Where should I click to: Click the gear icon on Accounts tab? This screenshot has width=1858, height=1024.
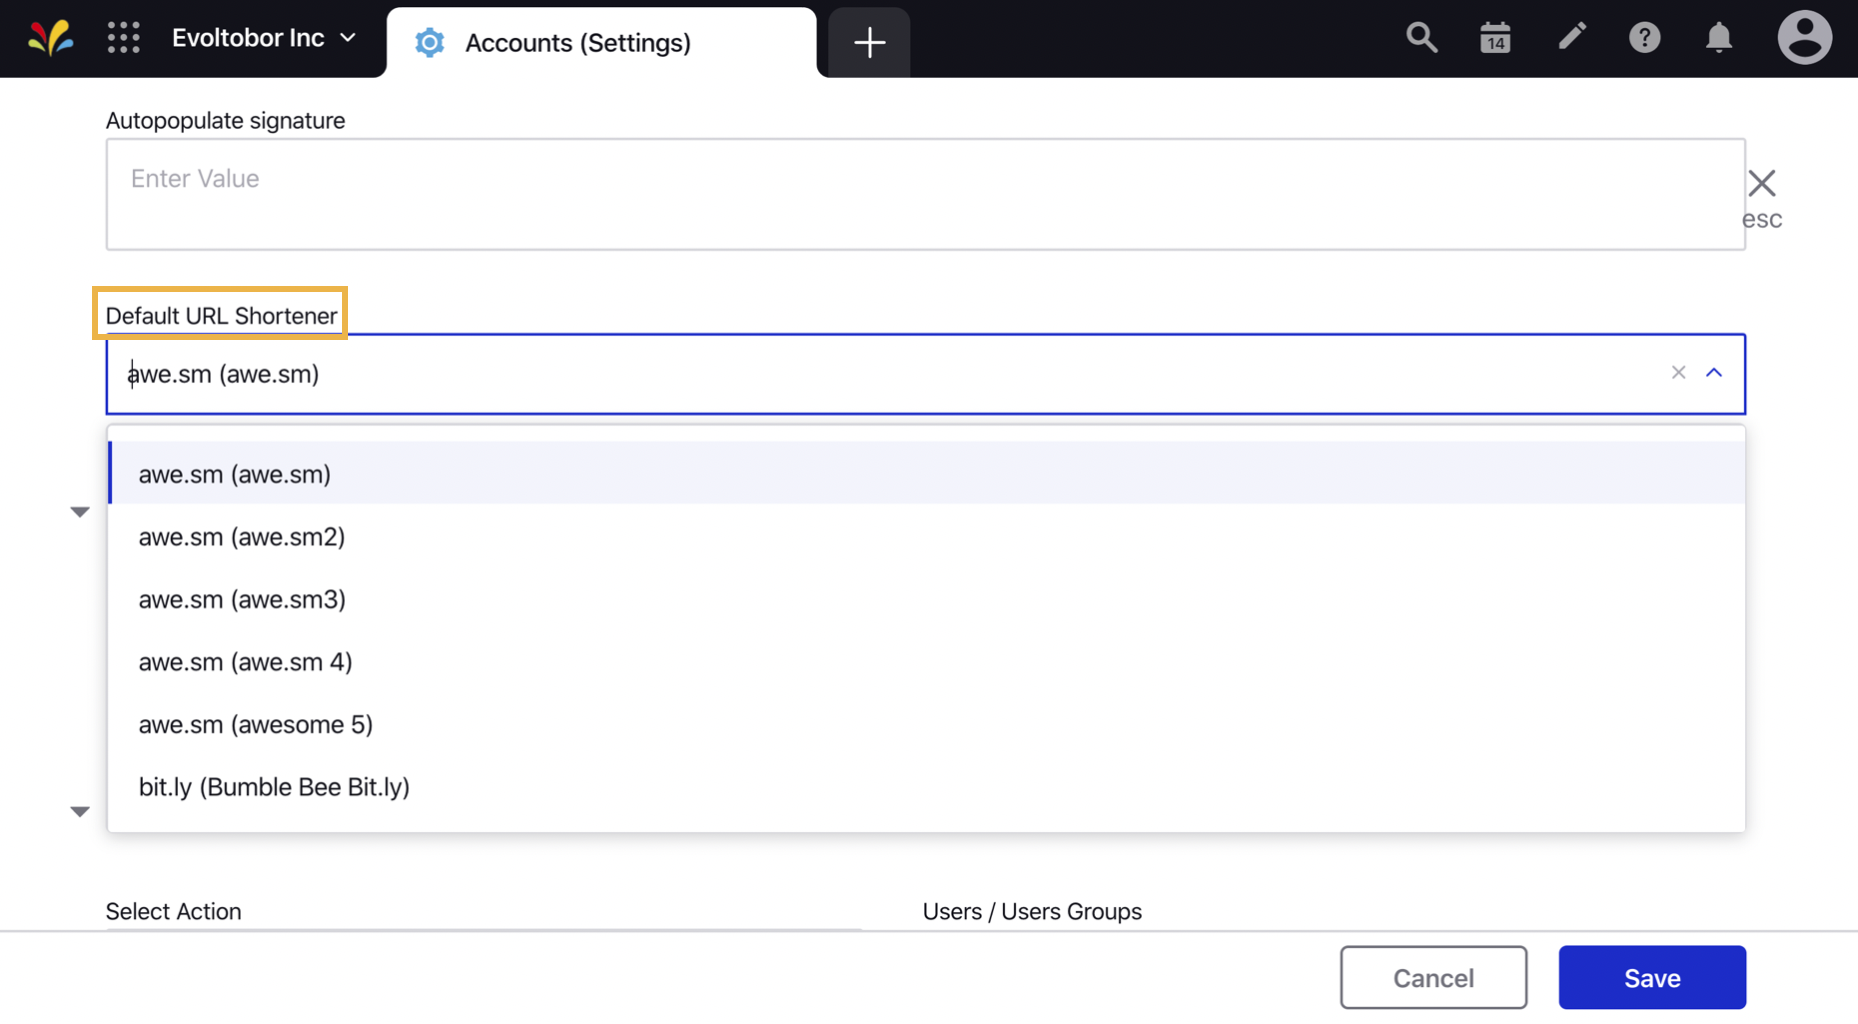tap(429, 42)
